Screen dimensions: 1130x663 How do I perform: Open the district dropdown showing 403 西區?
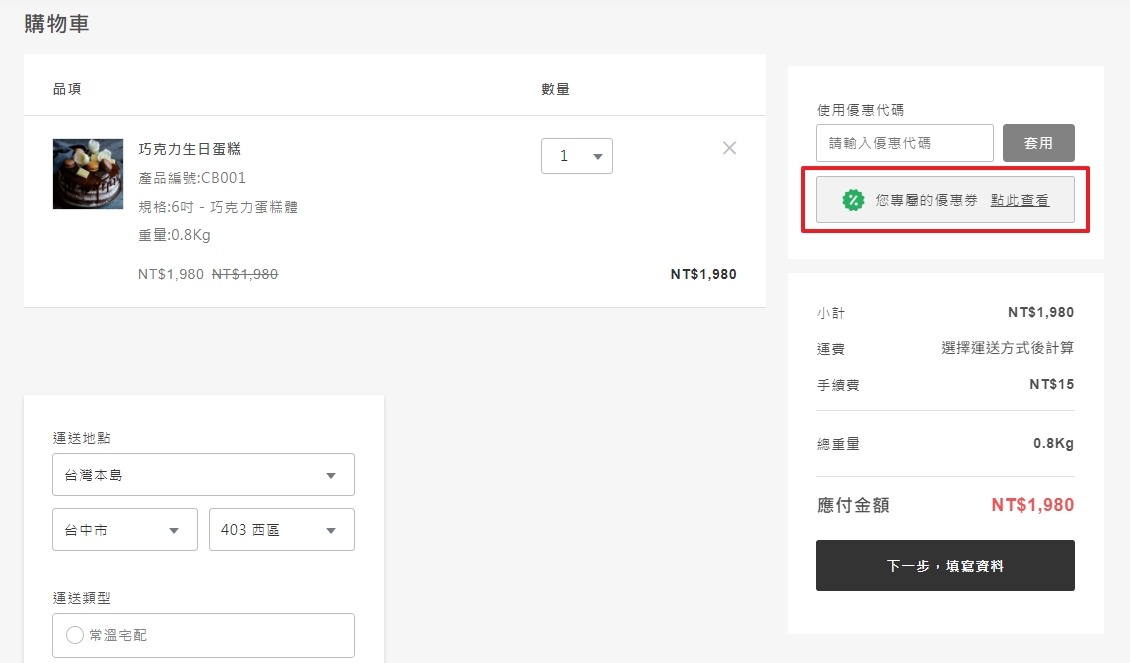point(281,529)
